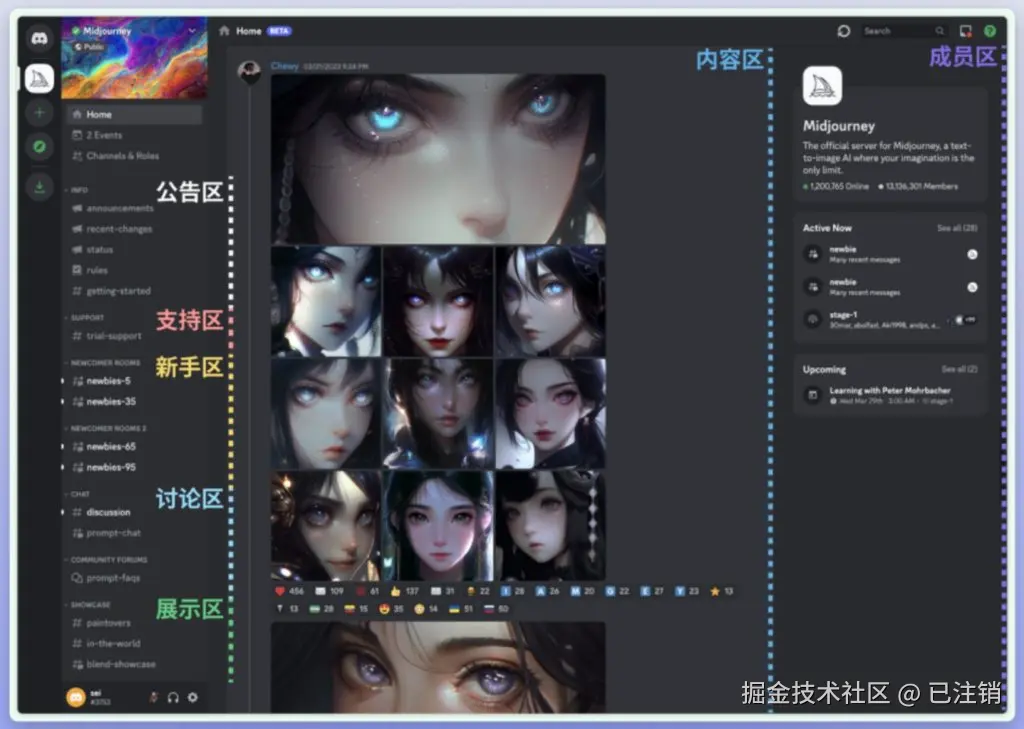
Task: Click the Download Apps arrow icon
Action: [x=39, y=188]
